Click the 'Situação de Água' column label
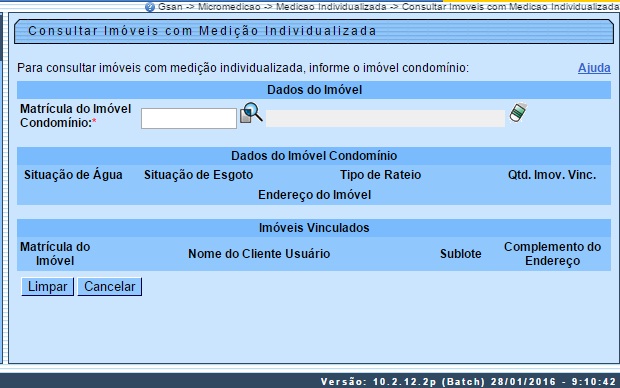This screenshot has width=620, height=388. click(x=73, y=175)
